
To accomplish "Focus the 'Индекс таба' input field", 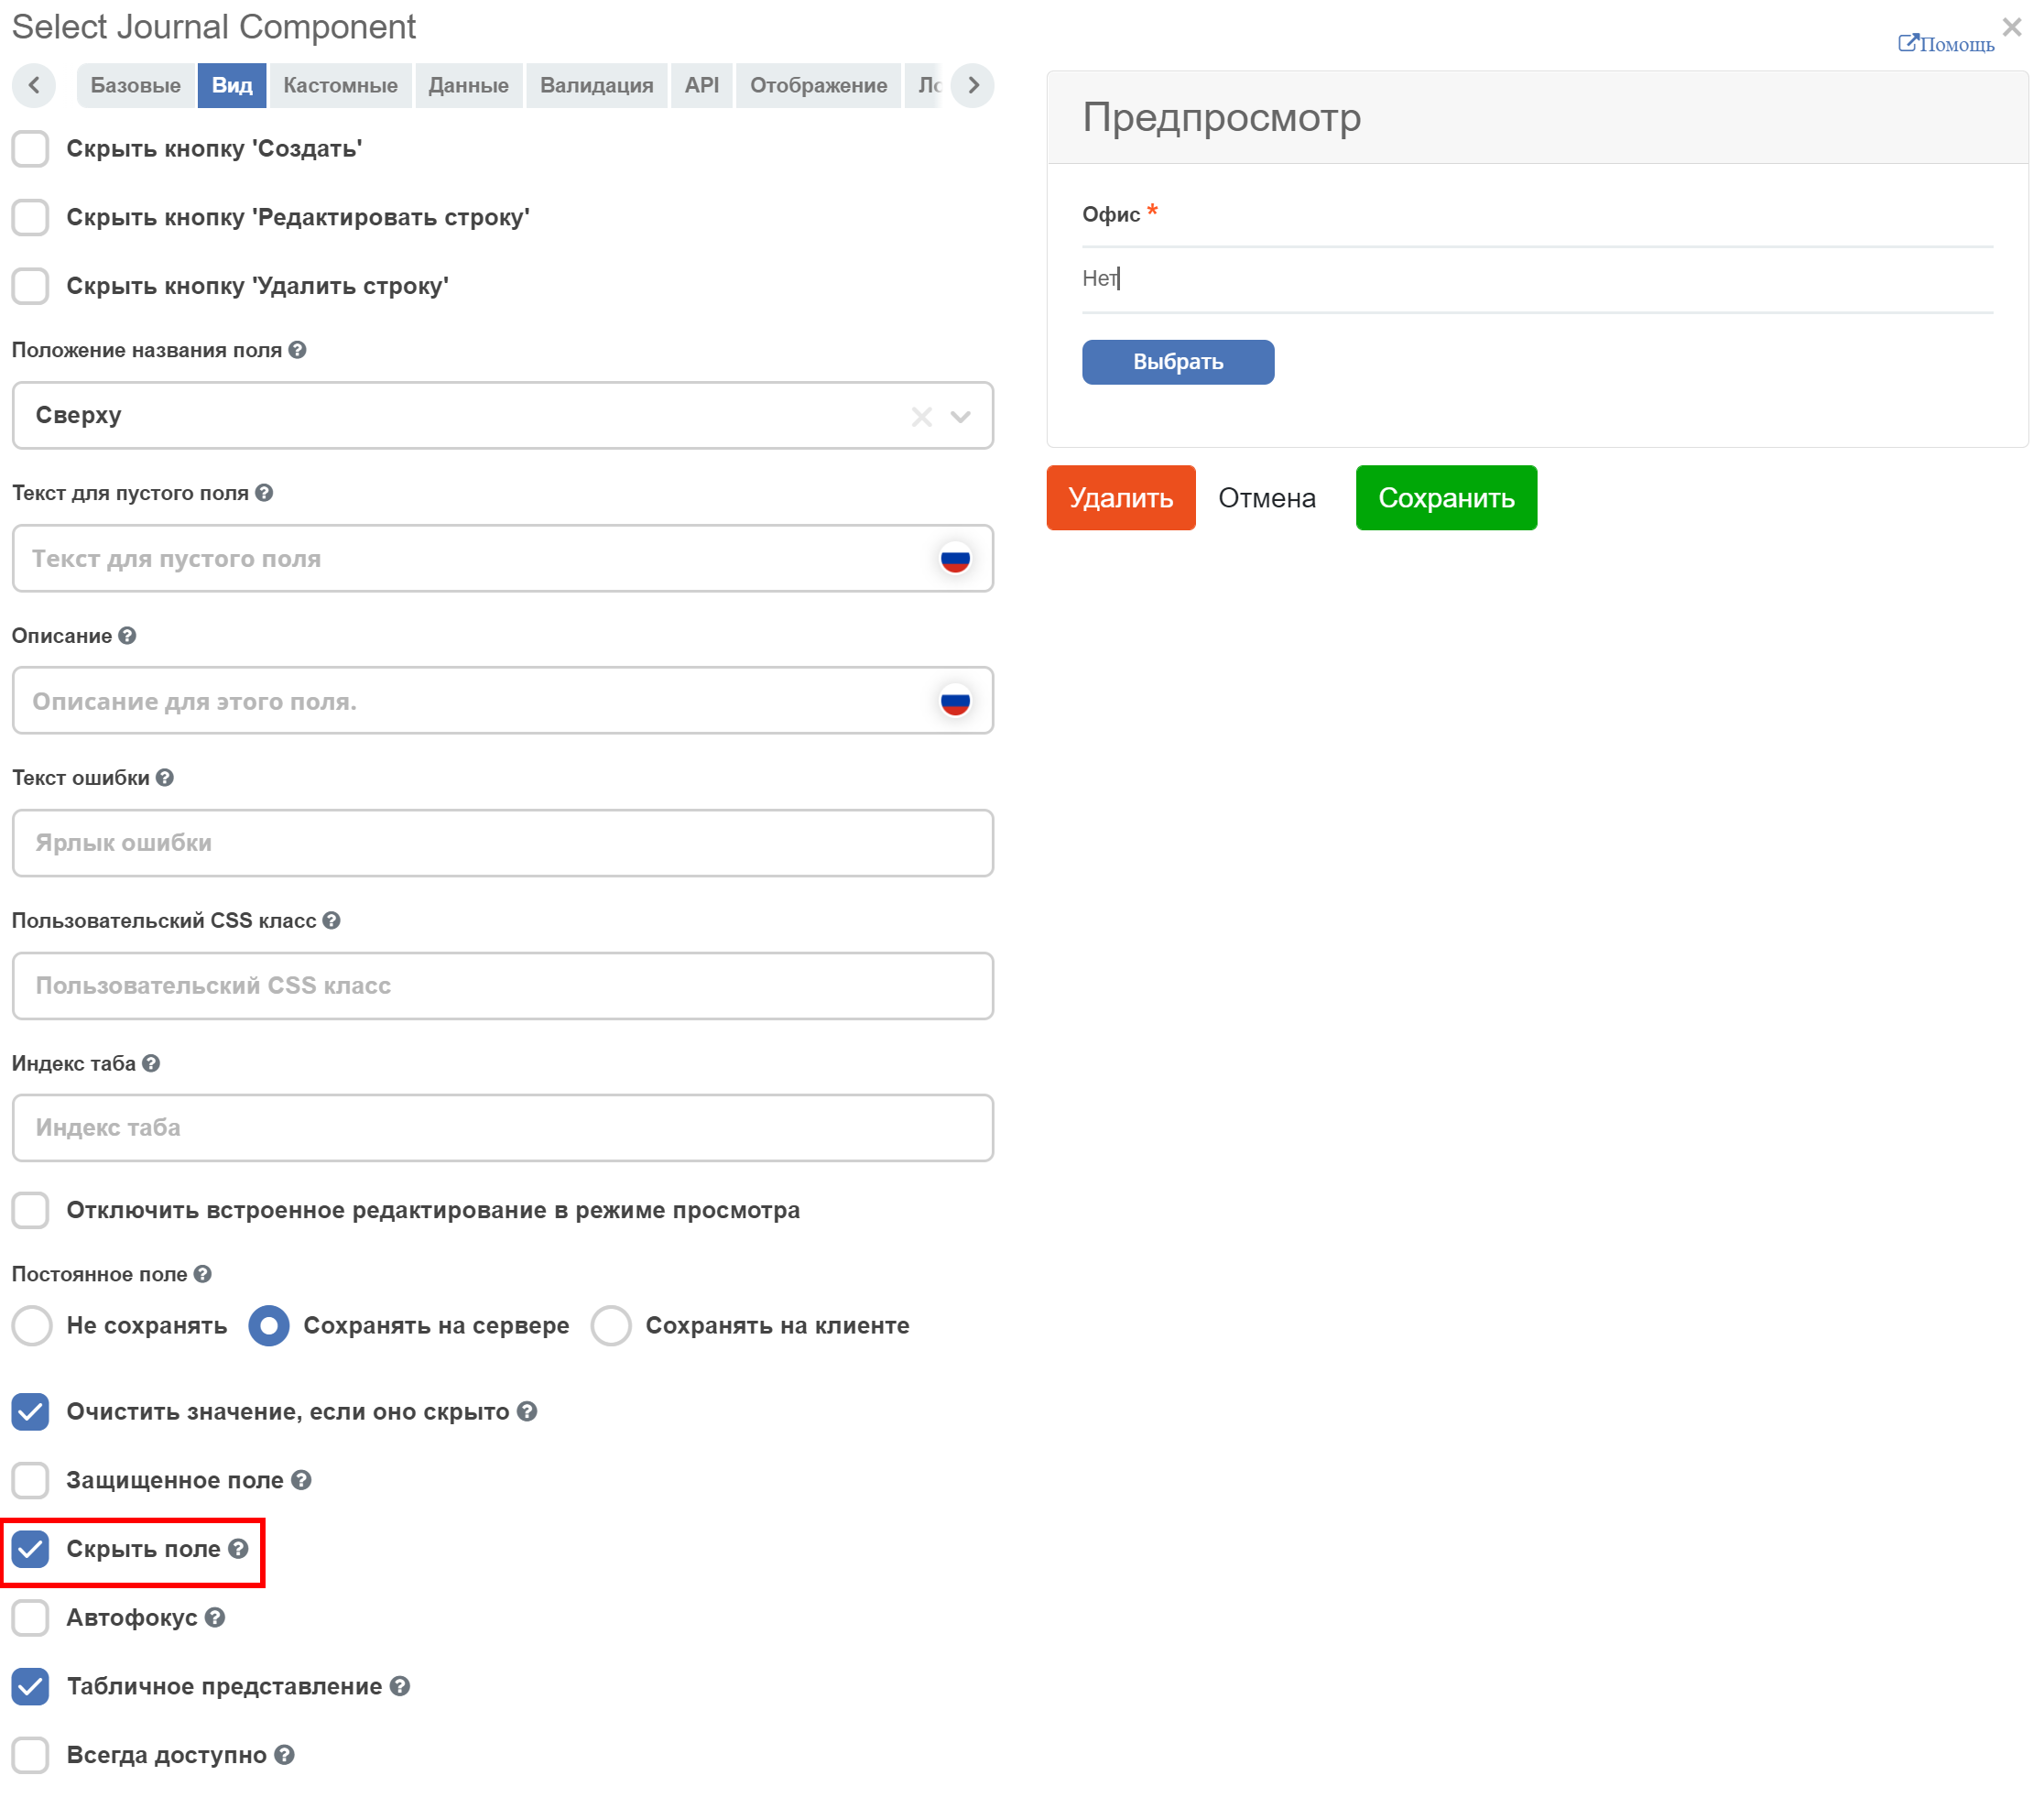I will click(503, 1129).
